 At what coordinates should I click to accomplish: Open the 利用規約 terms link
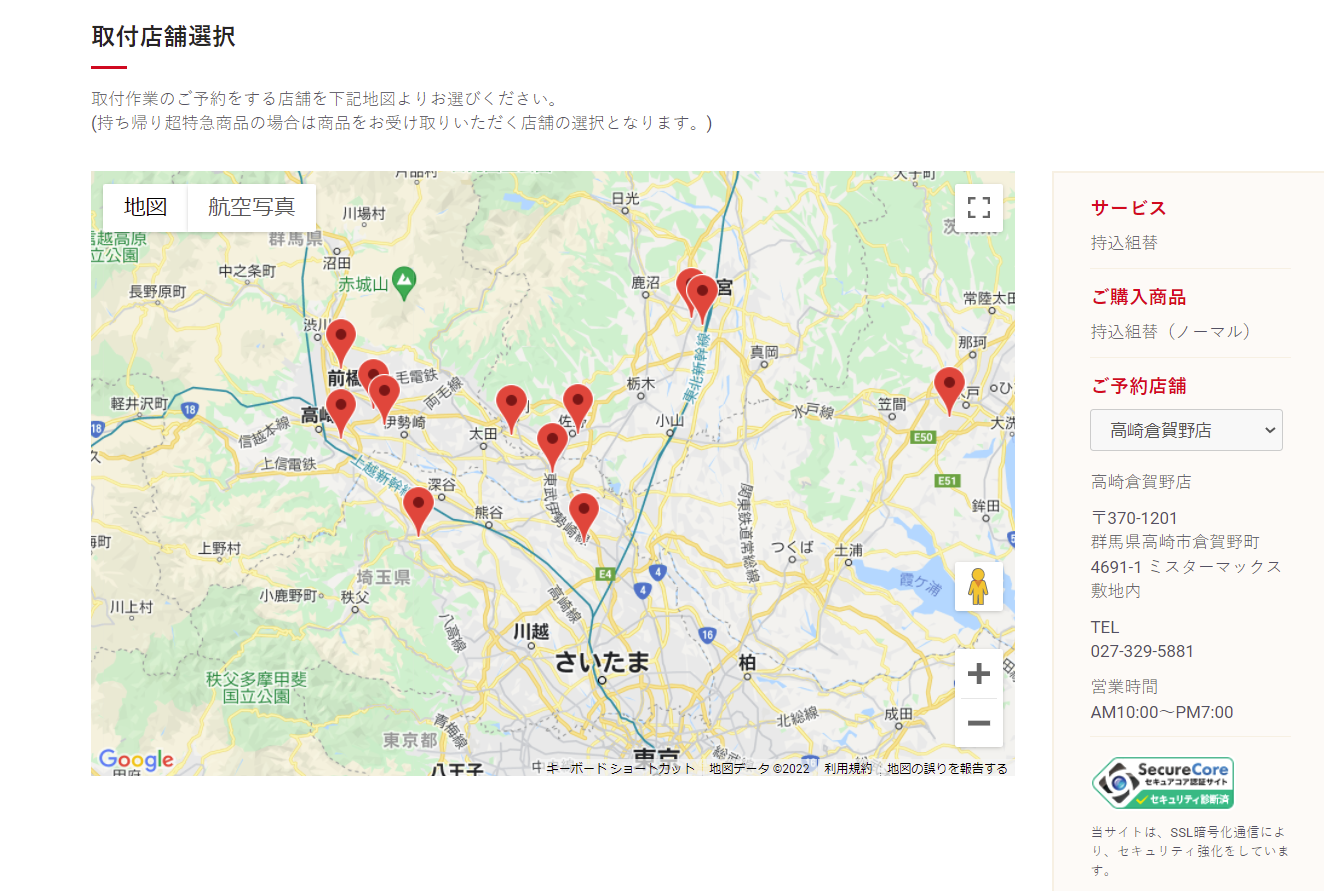pyautogui.click(x=847, y=768)
